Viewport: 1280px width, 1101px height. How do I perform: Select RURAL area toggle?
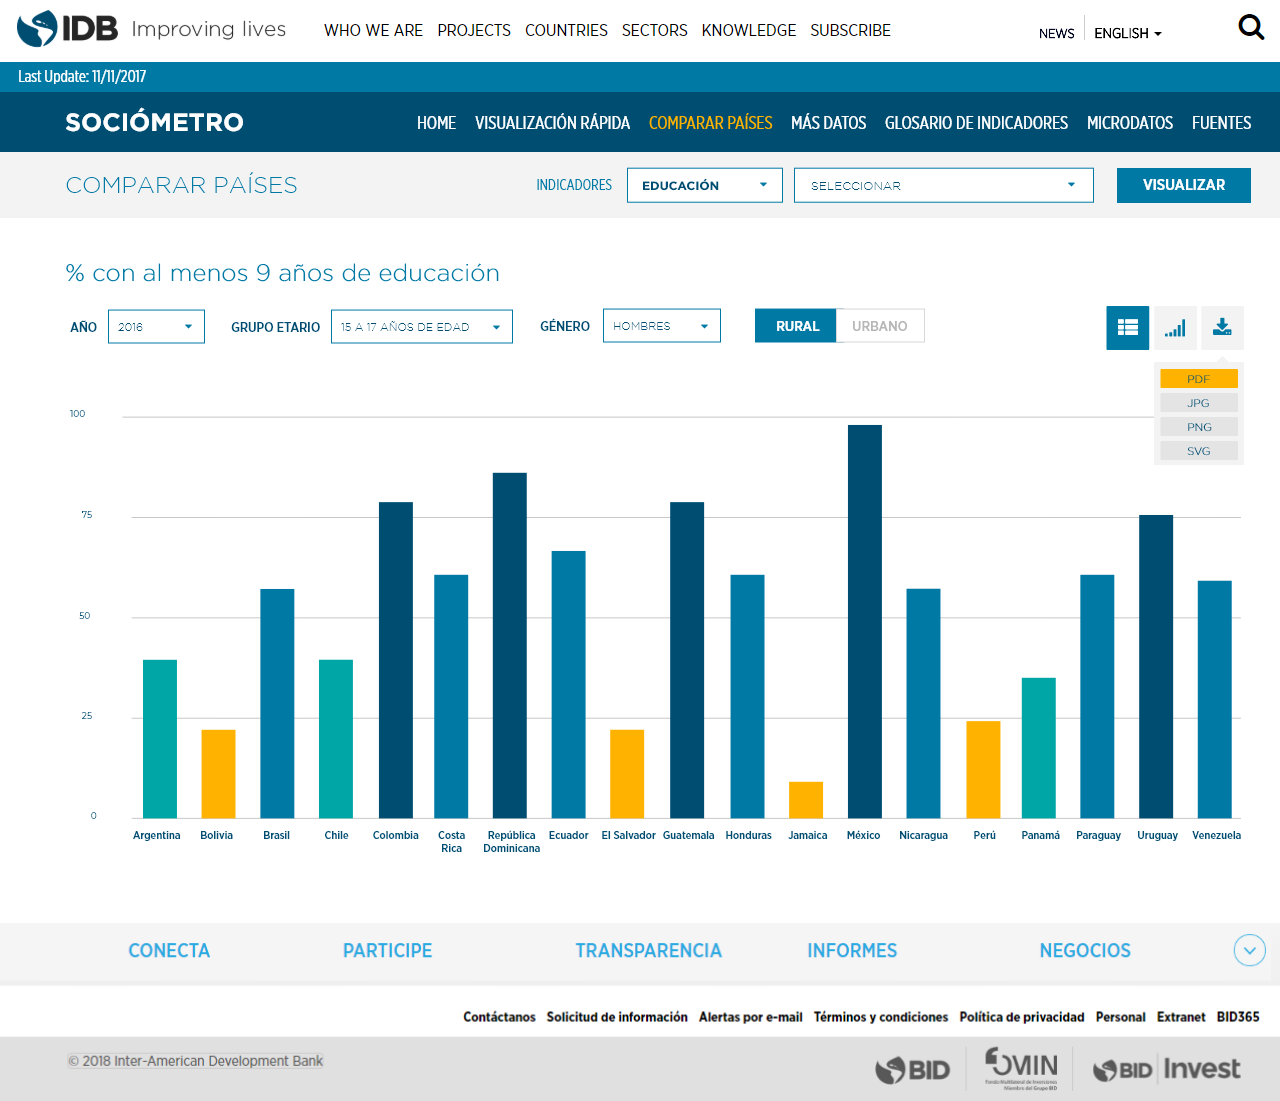[x=796, y=326]
